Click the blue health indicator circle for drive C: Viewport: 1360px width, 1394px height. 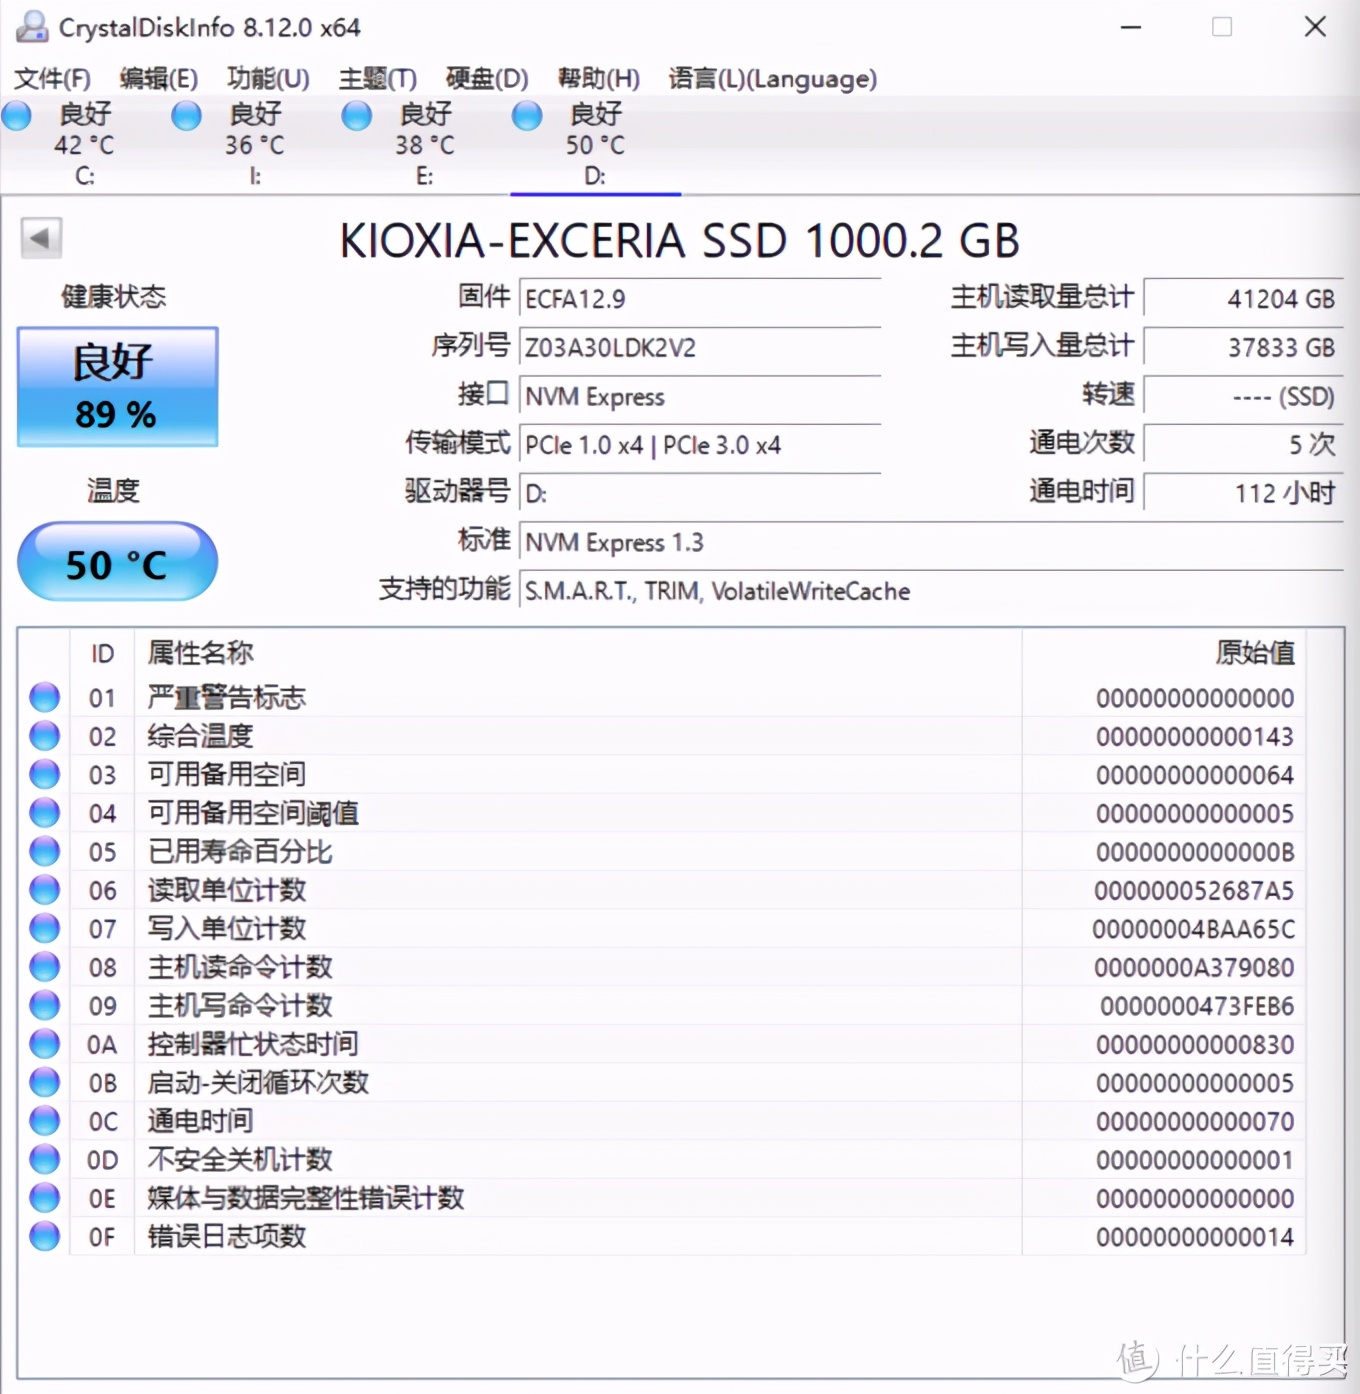click(x=17, y=116)
